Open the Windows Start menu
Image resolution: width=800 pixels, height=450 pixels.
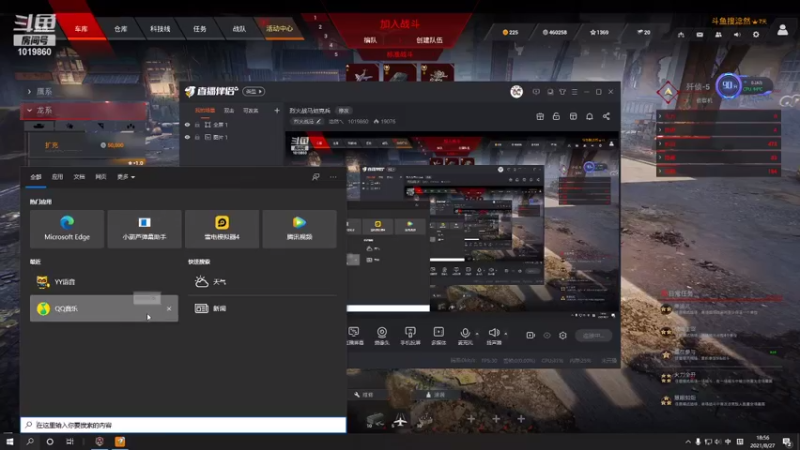(x=10, y=442)
